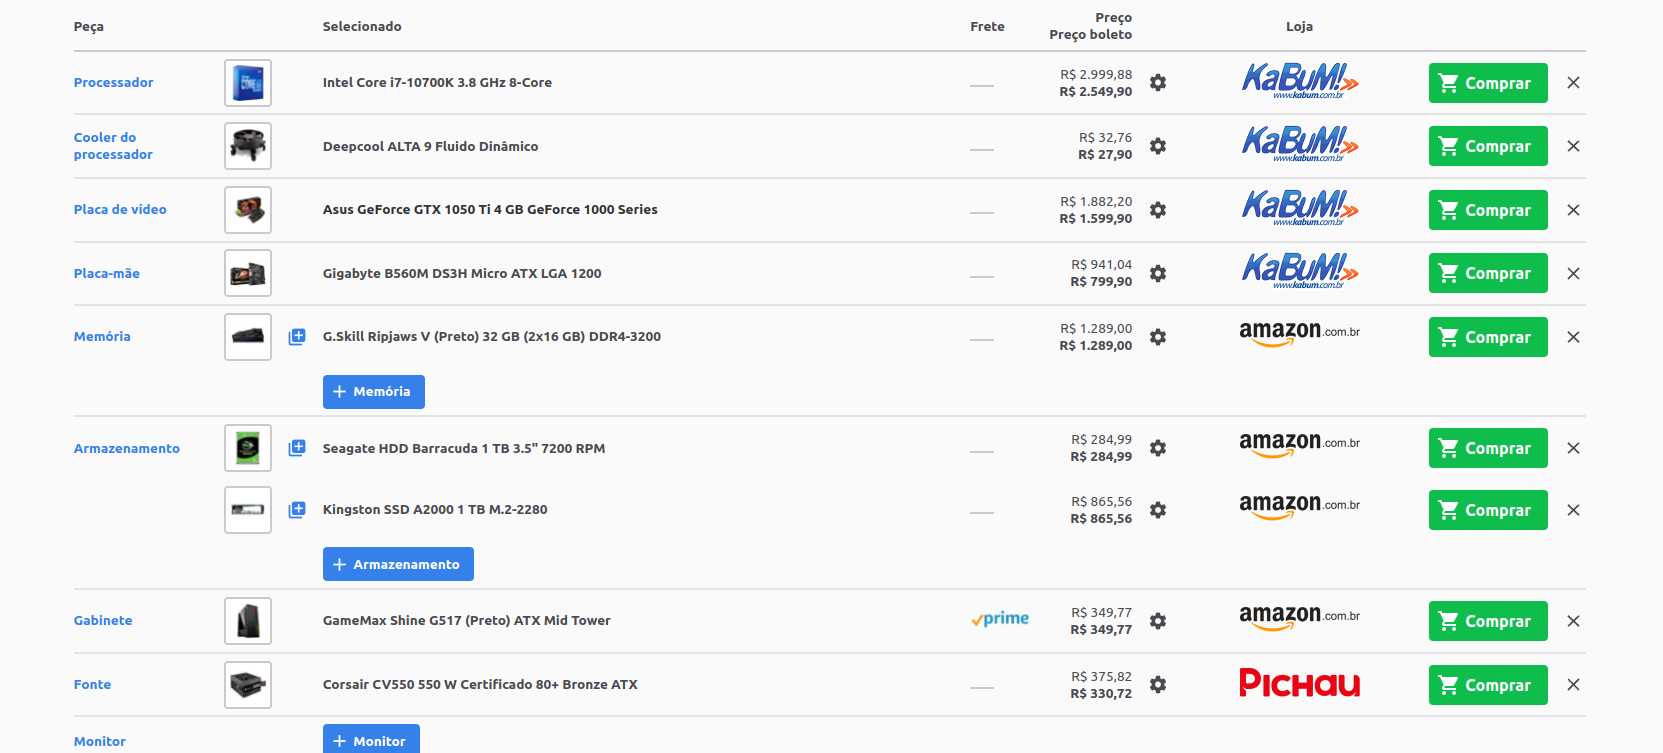This screenshot has height=753, width=1663.
Task: Duplicate G.Skill Ripjaws memory with plus icon
Action: pyautogui.click(x=297, y=337)
